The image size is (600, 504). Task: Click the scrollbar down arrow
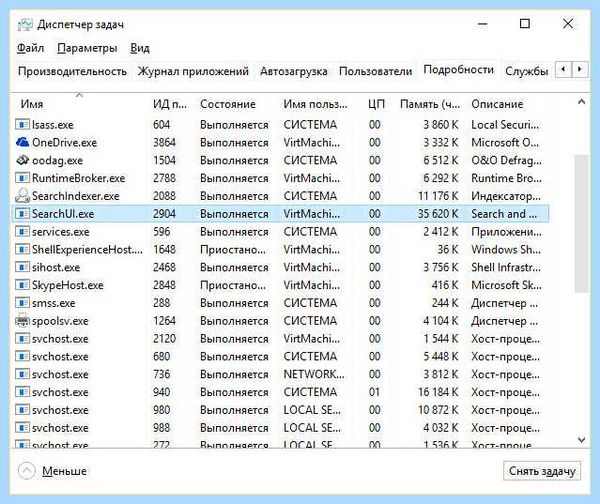pos(581,440)
